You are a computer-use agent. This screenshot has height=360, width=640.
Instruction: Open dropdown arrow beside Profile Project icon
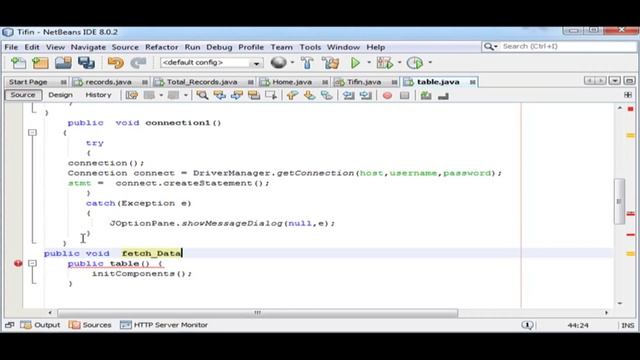(430, 62)
